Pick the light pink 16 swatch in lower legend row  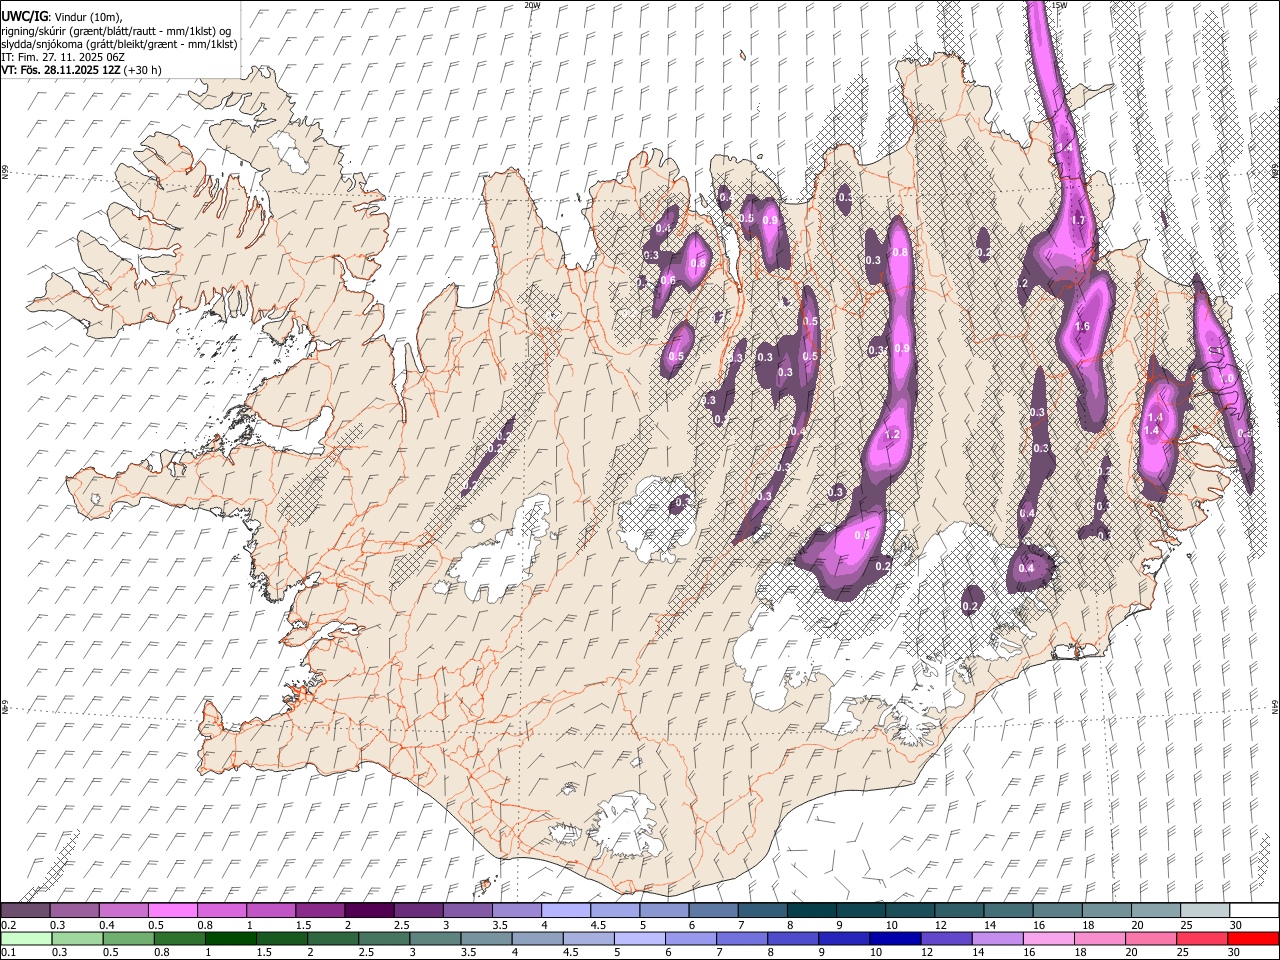point(1048,938)
